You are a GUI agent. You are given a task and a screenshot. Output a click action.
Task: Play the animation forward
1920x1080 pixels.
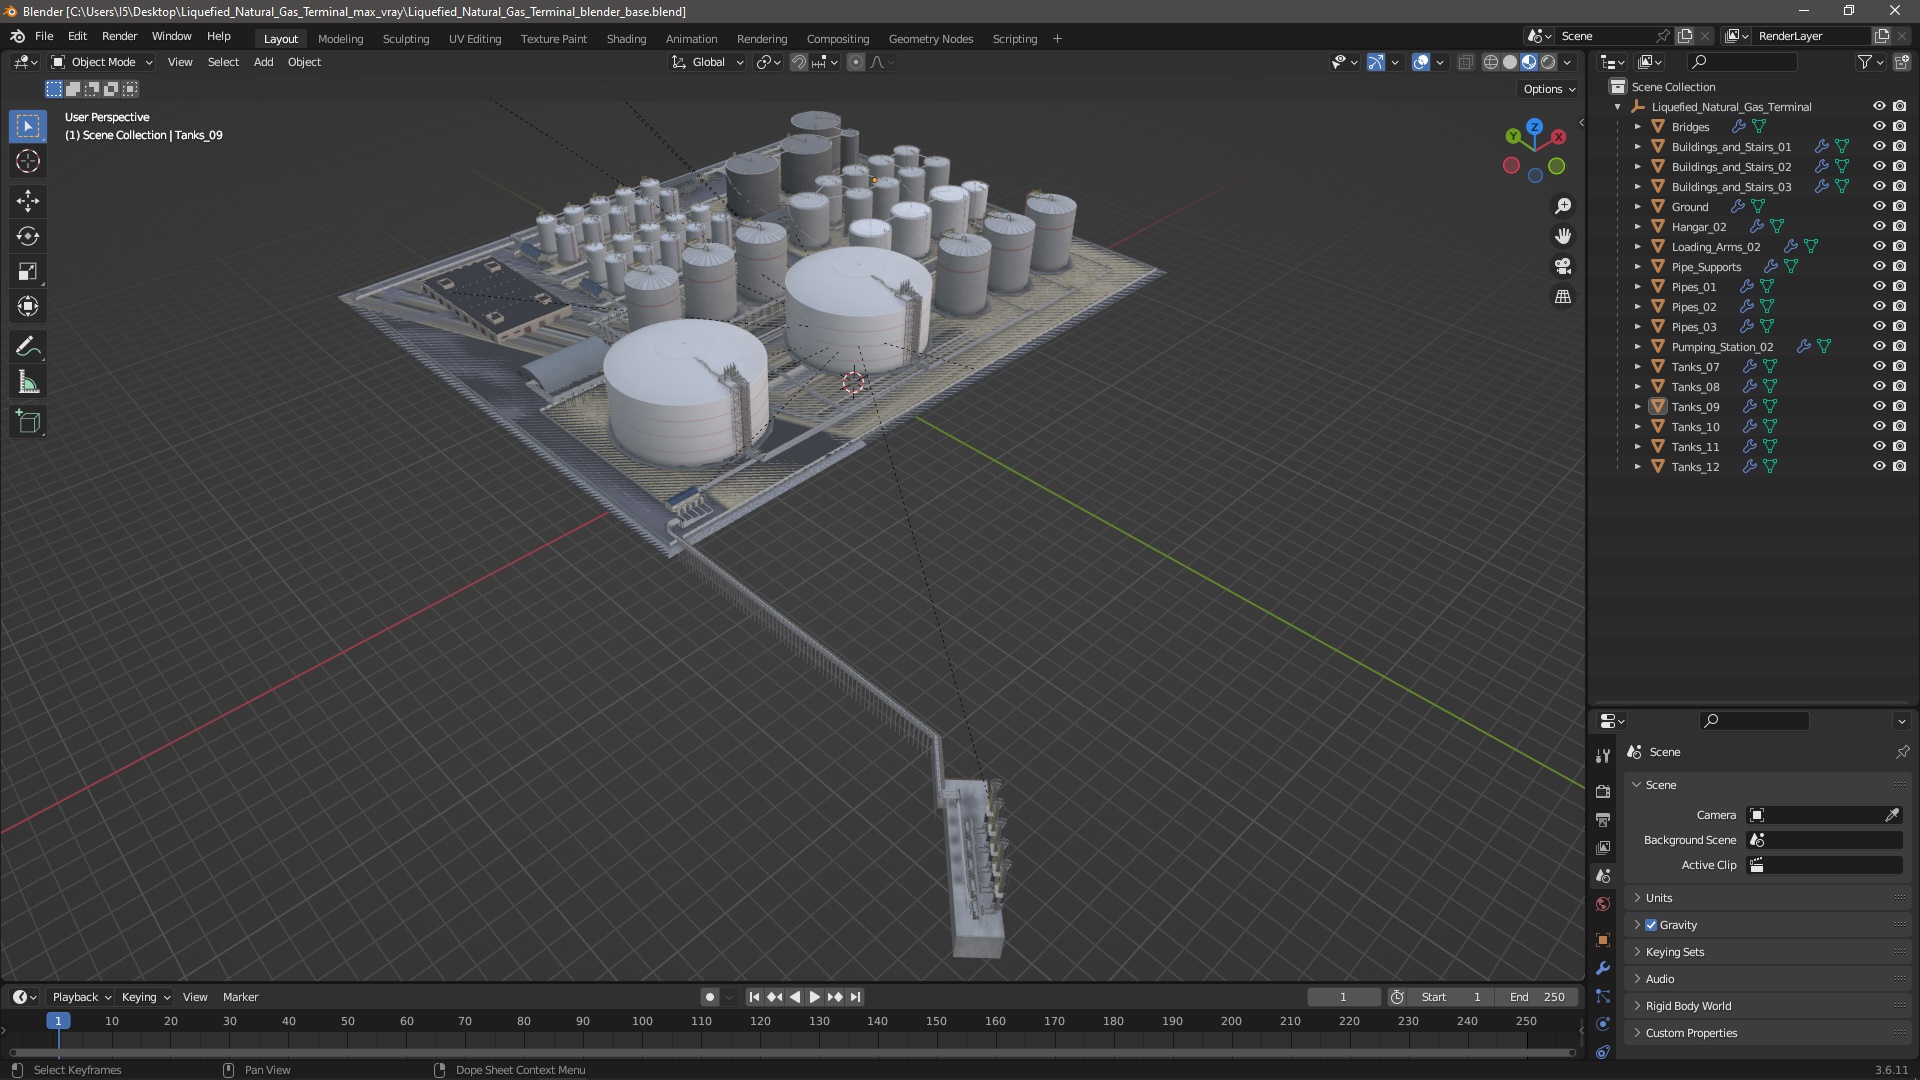[x=814, y=997]
